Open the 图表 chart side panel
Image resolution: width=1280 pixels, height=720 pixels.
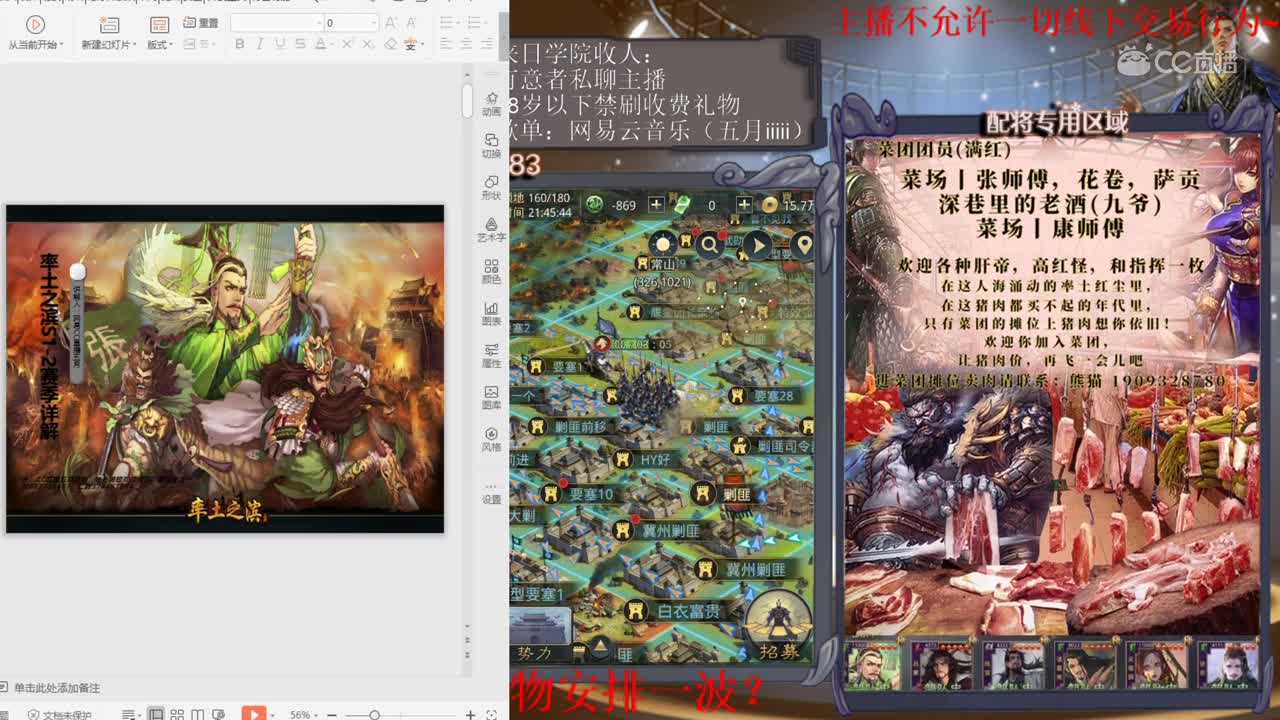(x=491, y=314)
